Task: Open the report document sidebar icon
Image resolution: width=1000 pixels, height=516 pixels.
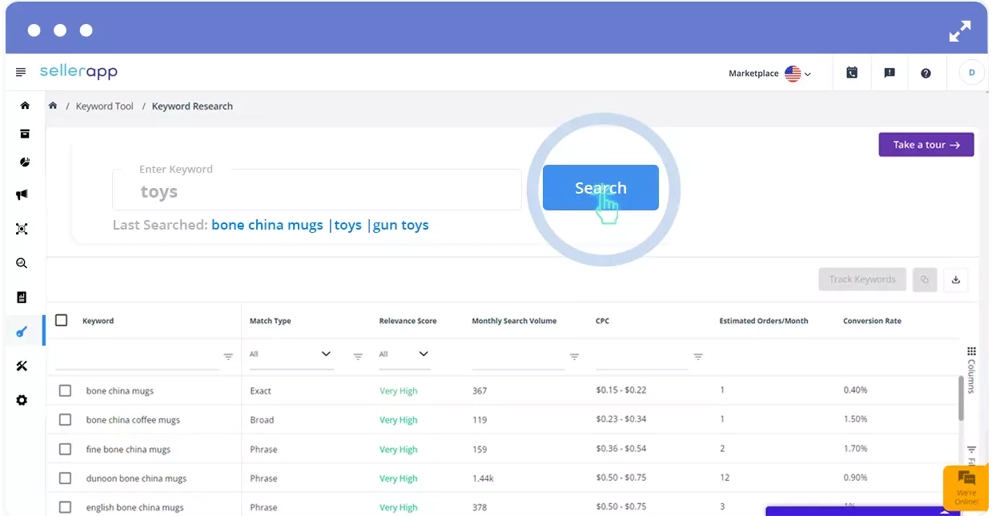Action: click(x=22, y=297)
